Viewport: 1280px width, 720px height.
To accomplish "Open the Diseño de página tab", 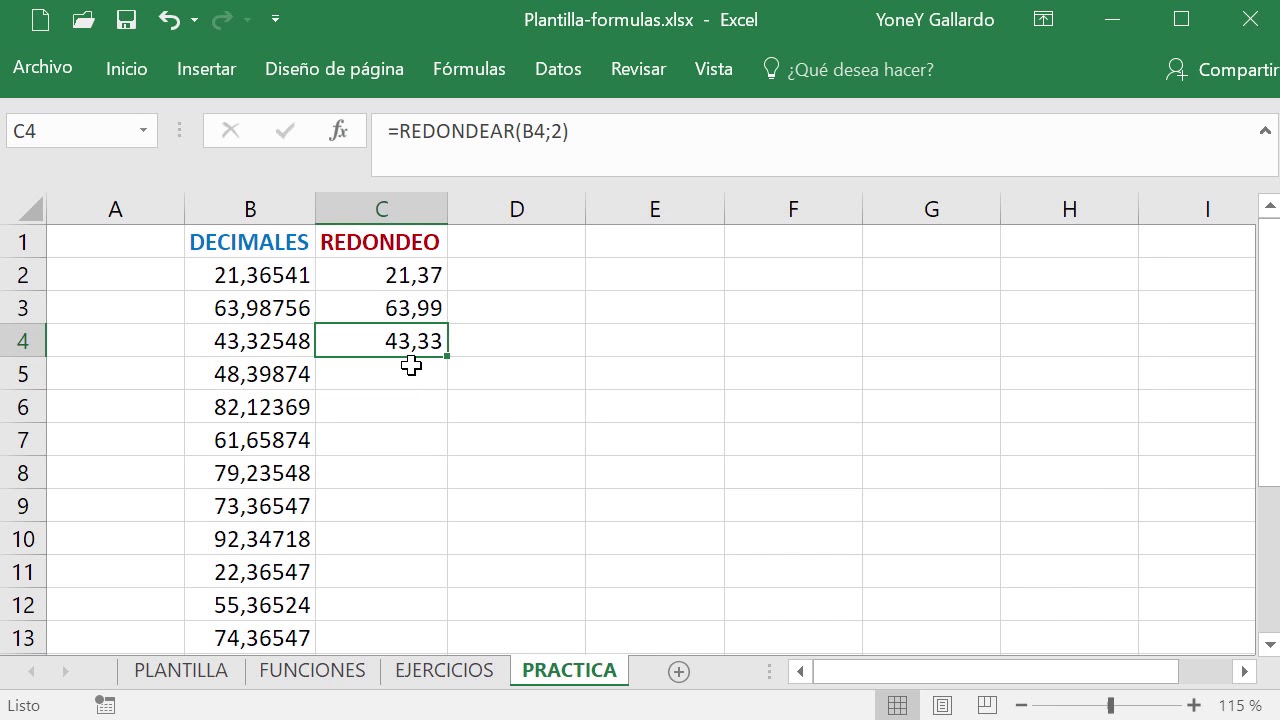I will 334,69.
